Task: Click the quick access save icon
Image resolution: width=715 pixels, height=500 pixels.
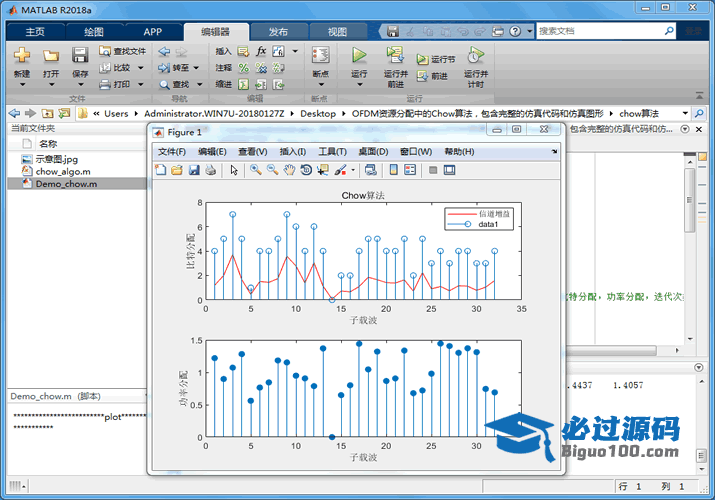Action: (393, 31)
